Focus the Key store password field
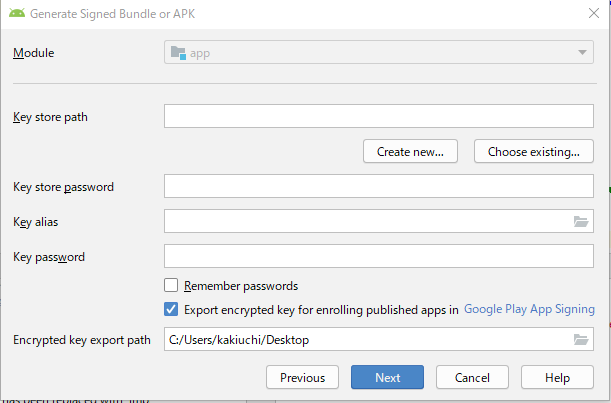The height and width of the screenshot is (403, 611). click(379, 186)
